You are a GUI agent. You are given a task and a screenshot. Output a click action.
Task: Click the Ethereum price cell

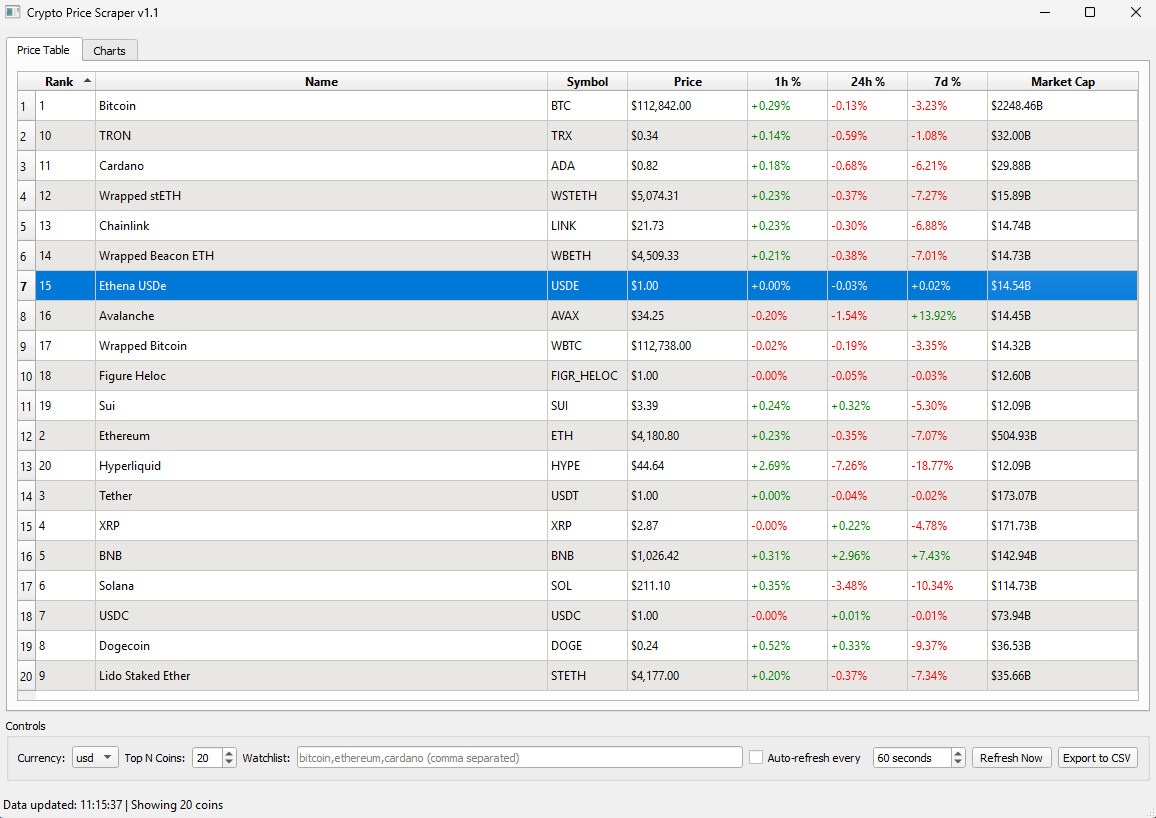pyautogui.click(x=686, y=436)
